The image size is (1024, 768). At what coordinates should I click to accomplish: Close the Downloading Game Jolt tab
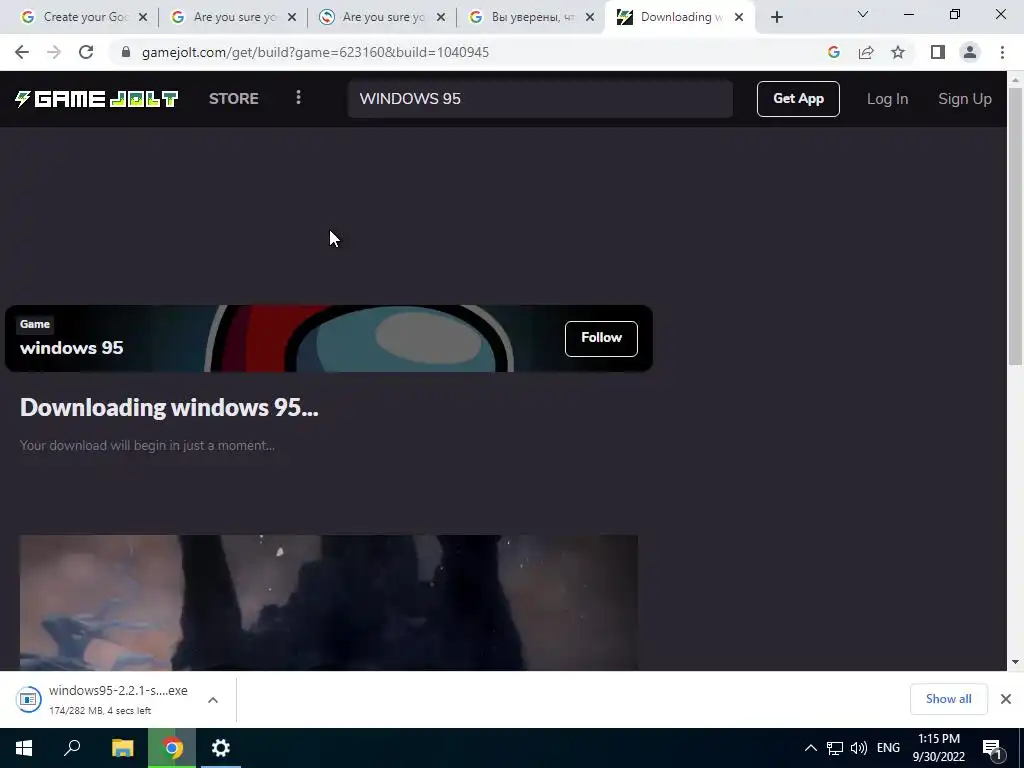(x=739, y=18)
